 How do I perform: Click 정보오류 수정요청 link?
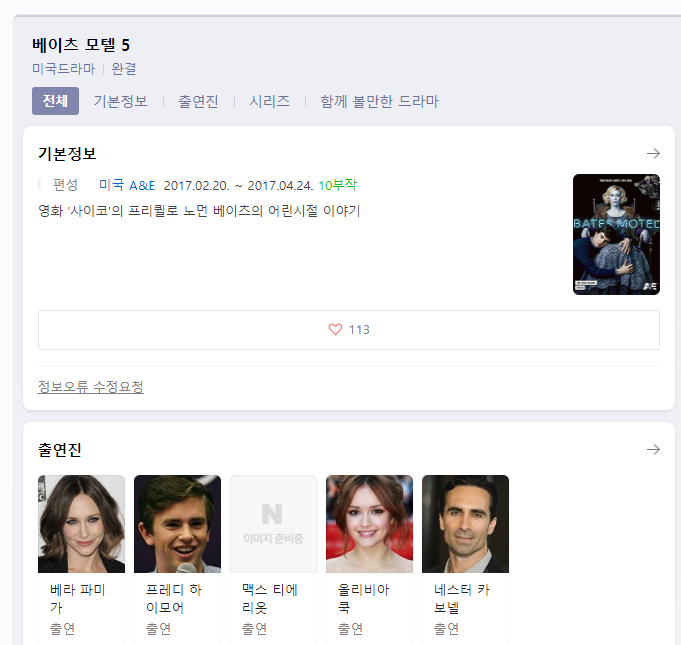(x=90, y=387)
